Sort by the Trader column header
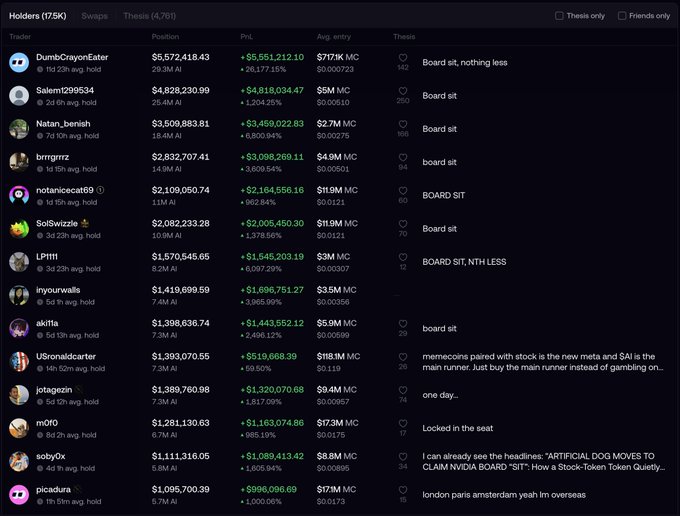This screenshot has width=680, height=516. (x=20, y=37)
